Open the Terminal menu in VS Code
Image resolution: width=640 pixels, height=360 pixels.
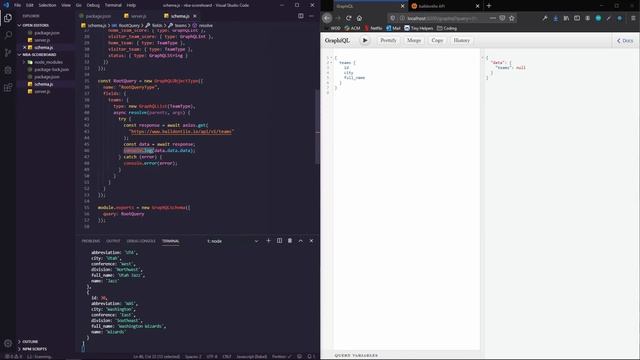pyautogui.click(x=113, y=5)
